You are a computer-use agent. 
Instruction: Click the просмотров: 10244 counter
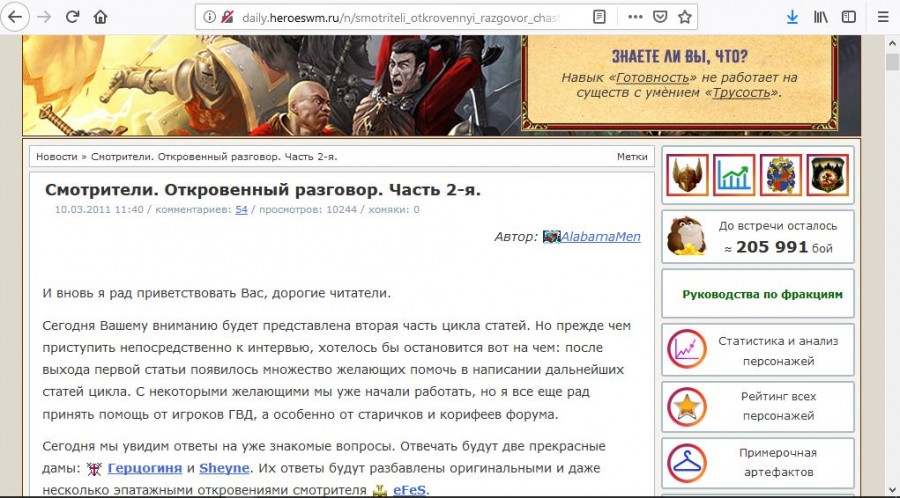coord(308,210)
